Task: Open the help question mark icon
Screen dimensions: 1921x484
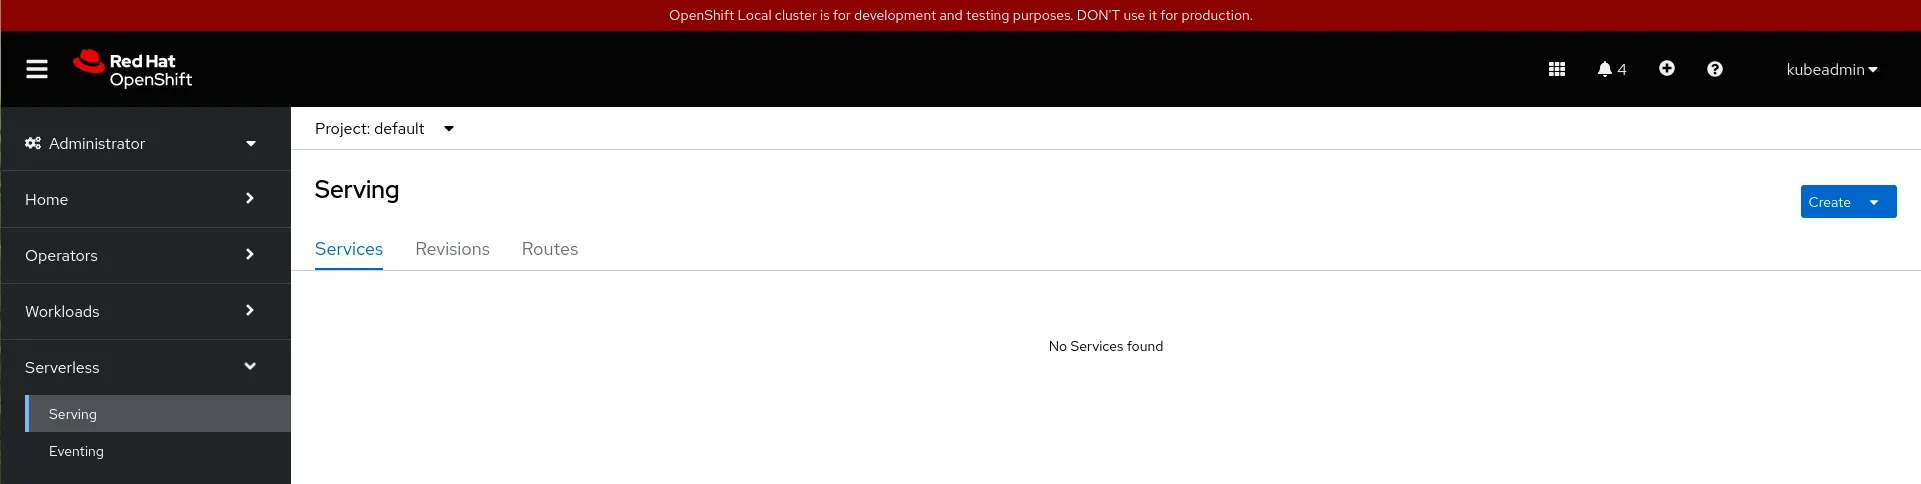Action: (x=1714, y=69)
